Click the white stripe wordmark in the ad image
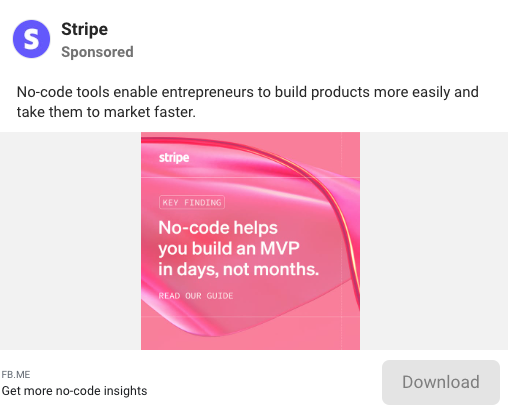This screenshot has width=508, height=411. coord(174,157)
